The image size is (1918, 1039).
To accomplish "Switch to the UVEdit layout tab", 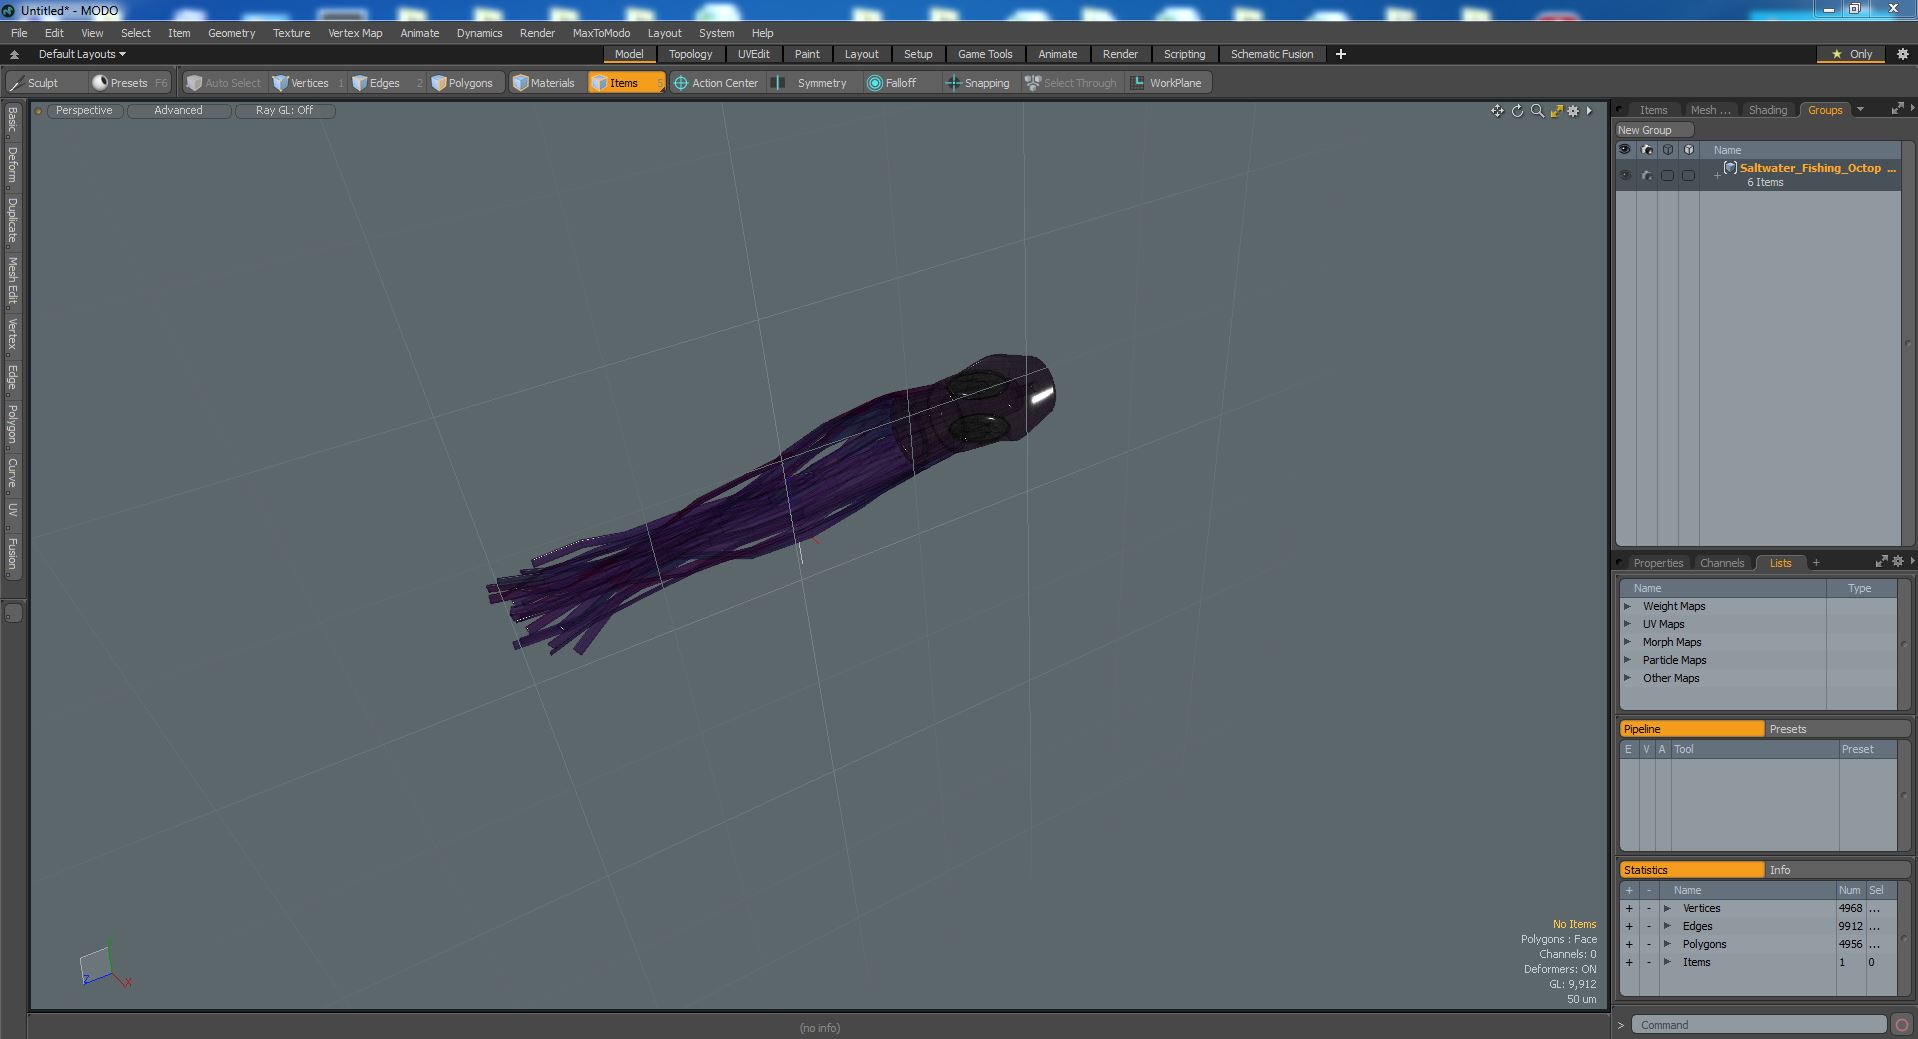I will pyautogui.click(x=753, y=54).
